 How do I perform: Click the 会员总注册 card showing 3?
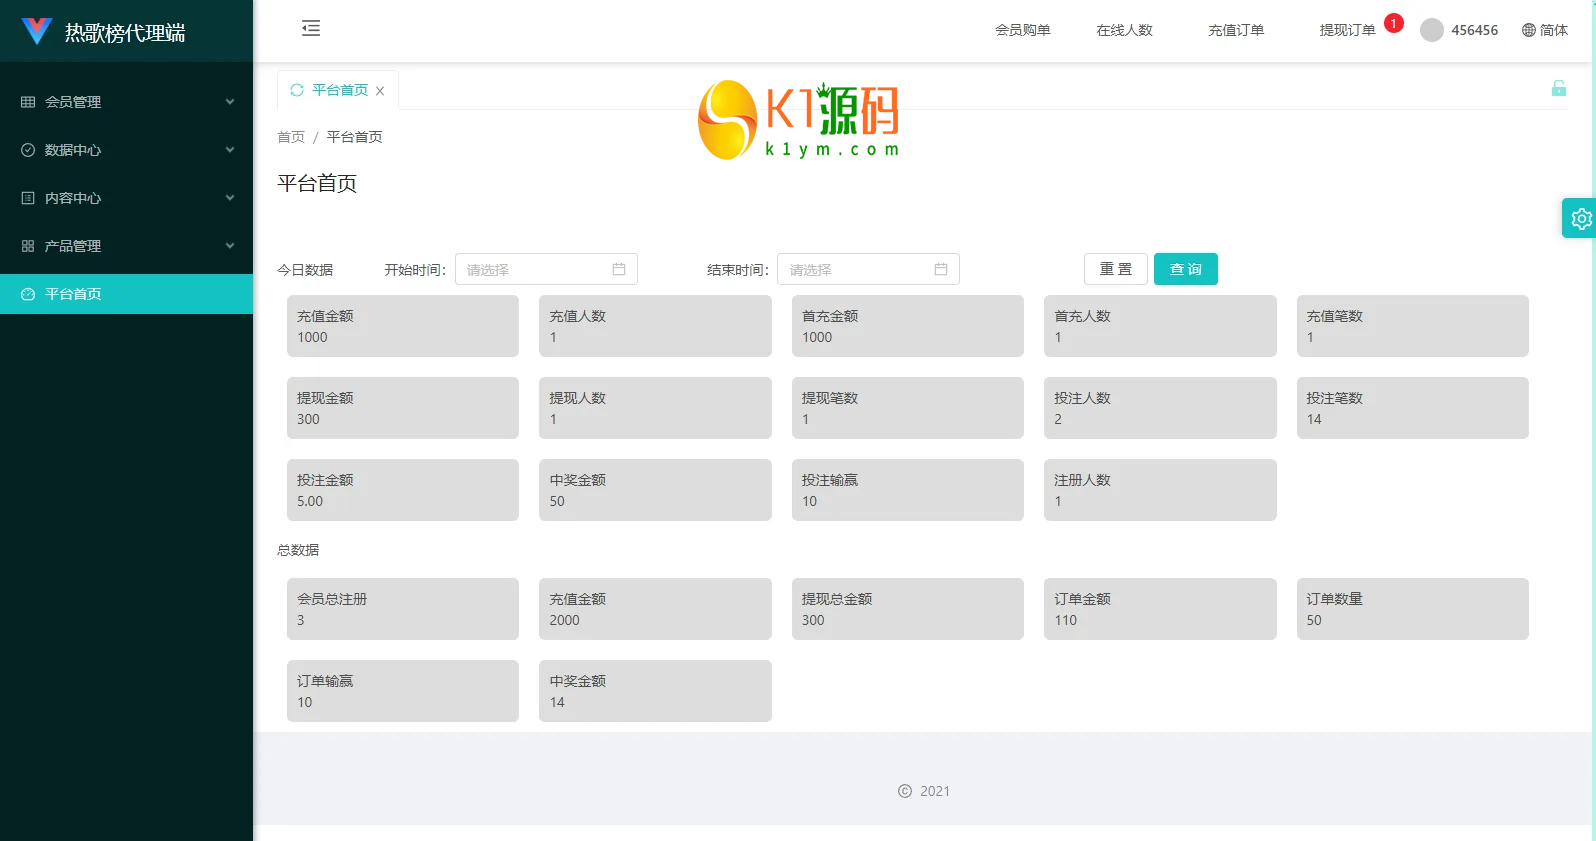tap(403, 609)
